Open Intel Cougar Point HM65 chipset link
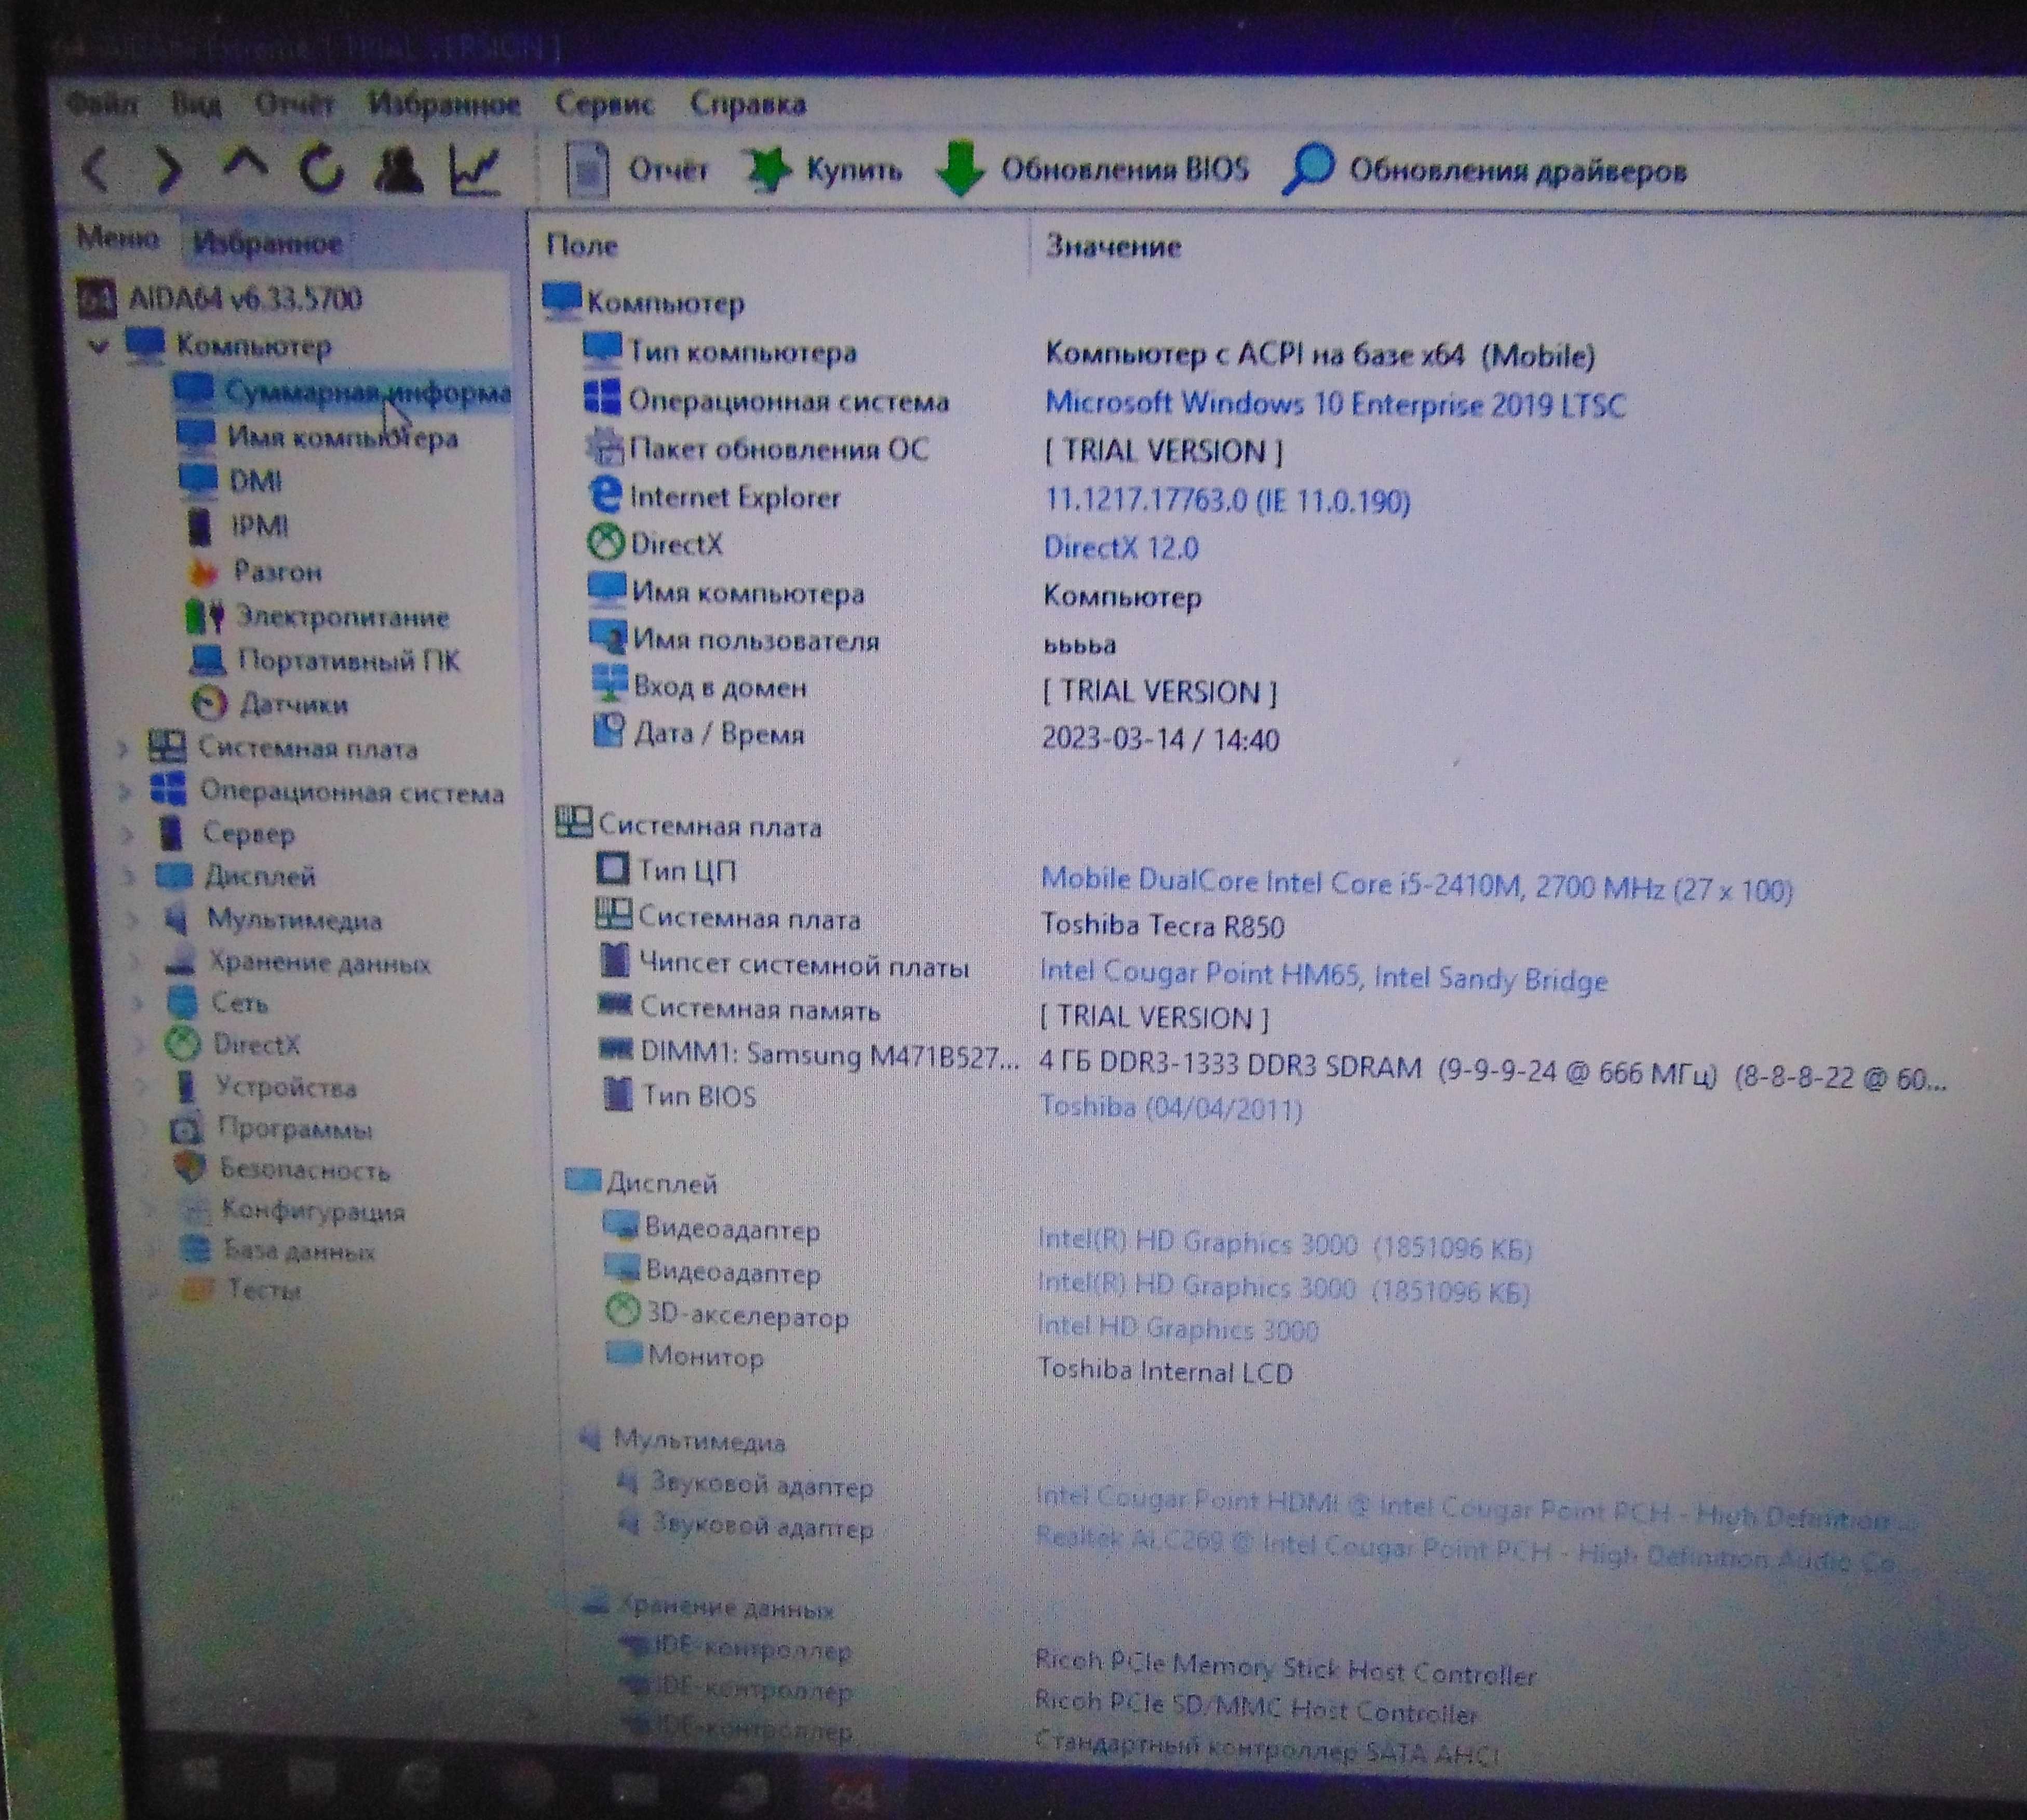This screenshot has width=2027, height=1820. point(1323,976)
